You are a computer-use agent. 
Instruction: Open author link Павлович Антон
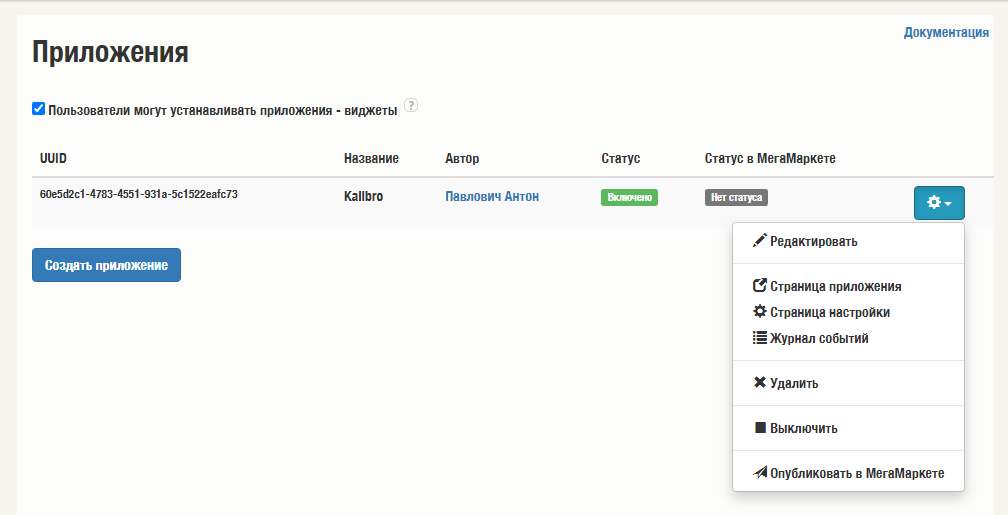pyautogui.click(x=492, y=197)
